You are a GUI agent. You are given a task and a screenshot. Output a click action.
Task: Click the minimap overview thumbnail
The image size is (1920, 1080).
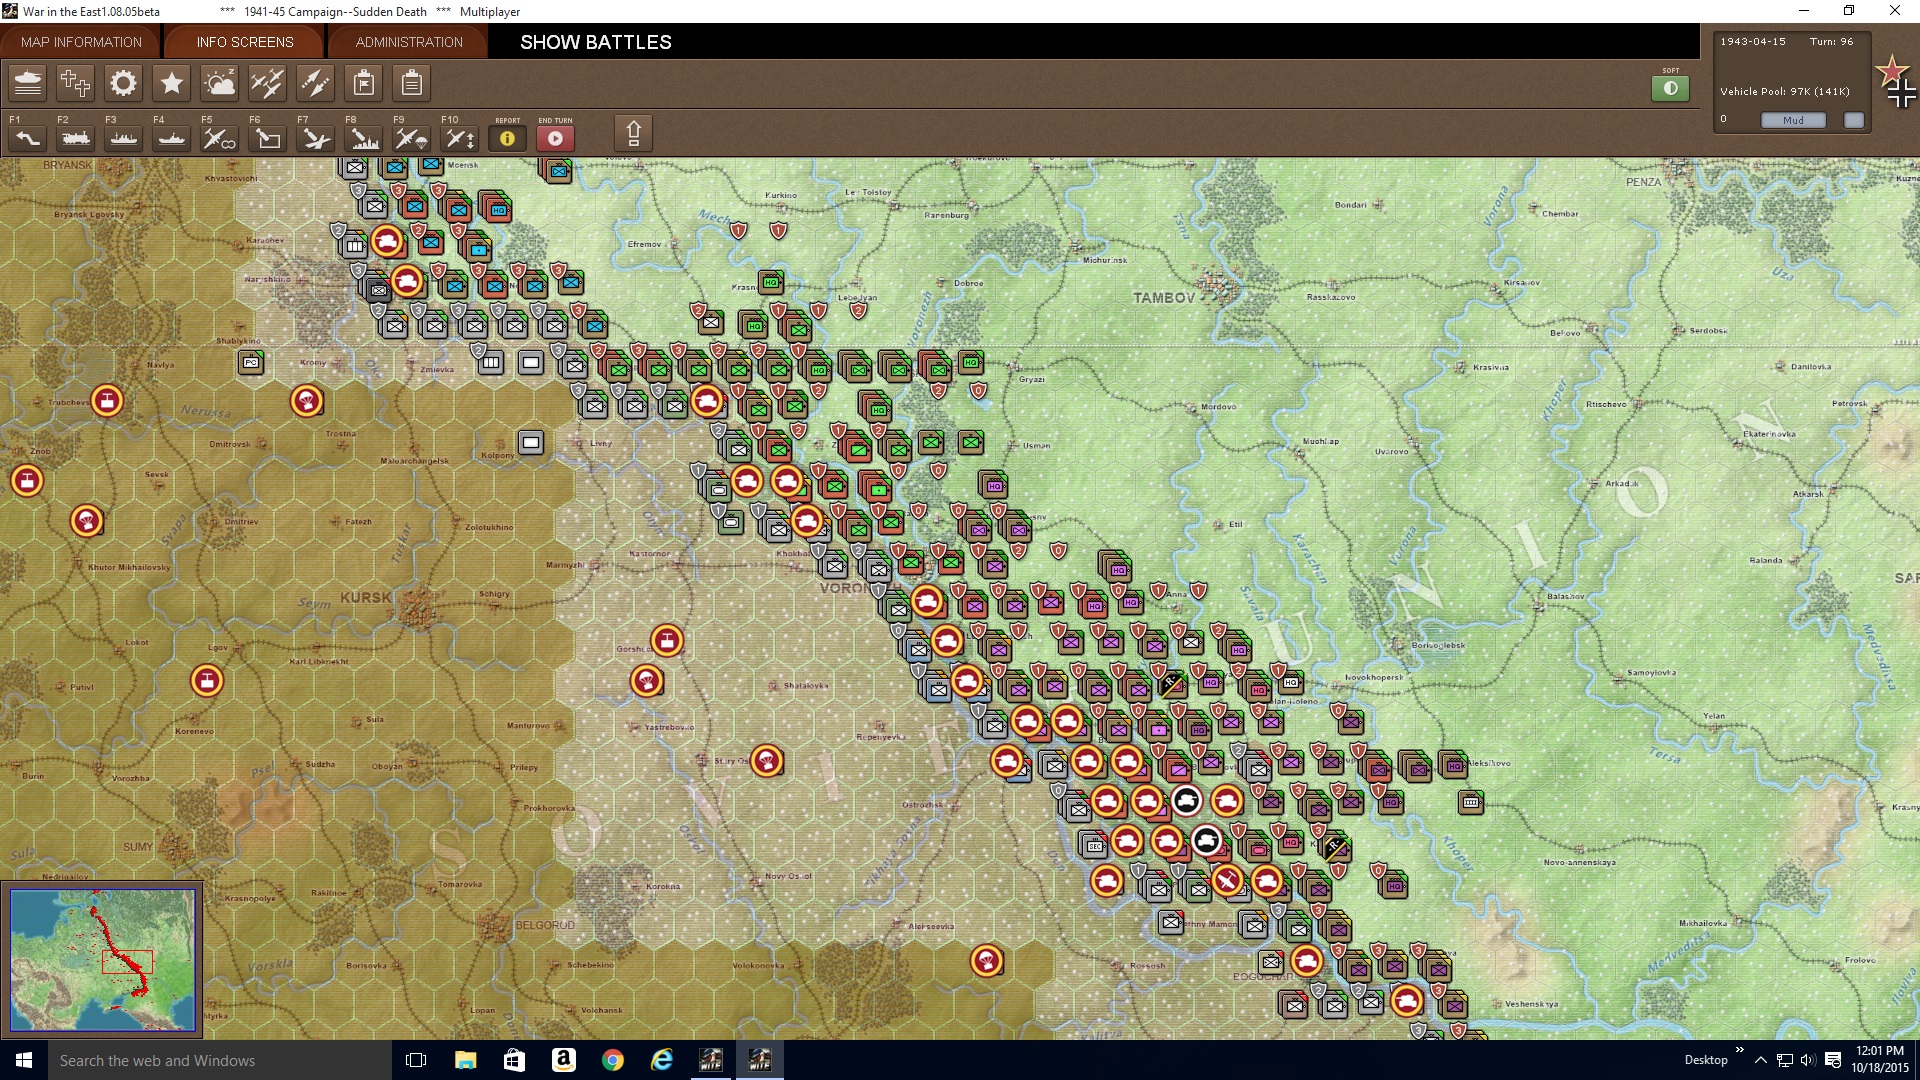pos(102,959)
